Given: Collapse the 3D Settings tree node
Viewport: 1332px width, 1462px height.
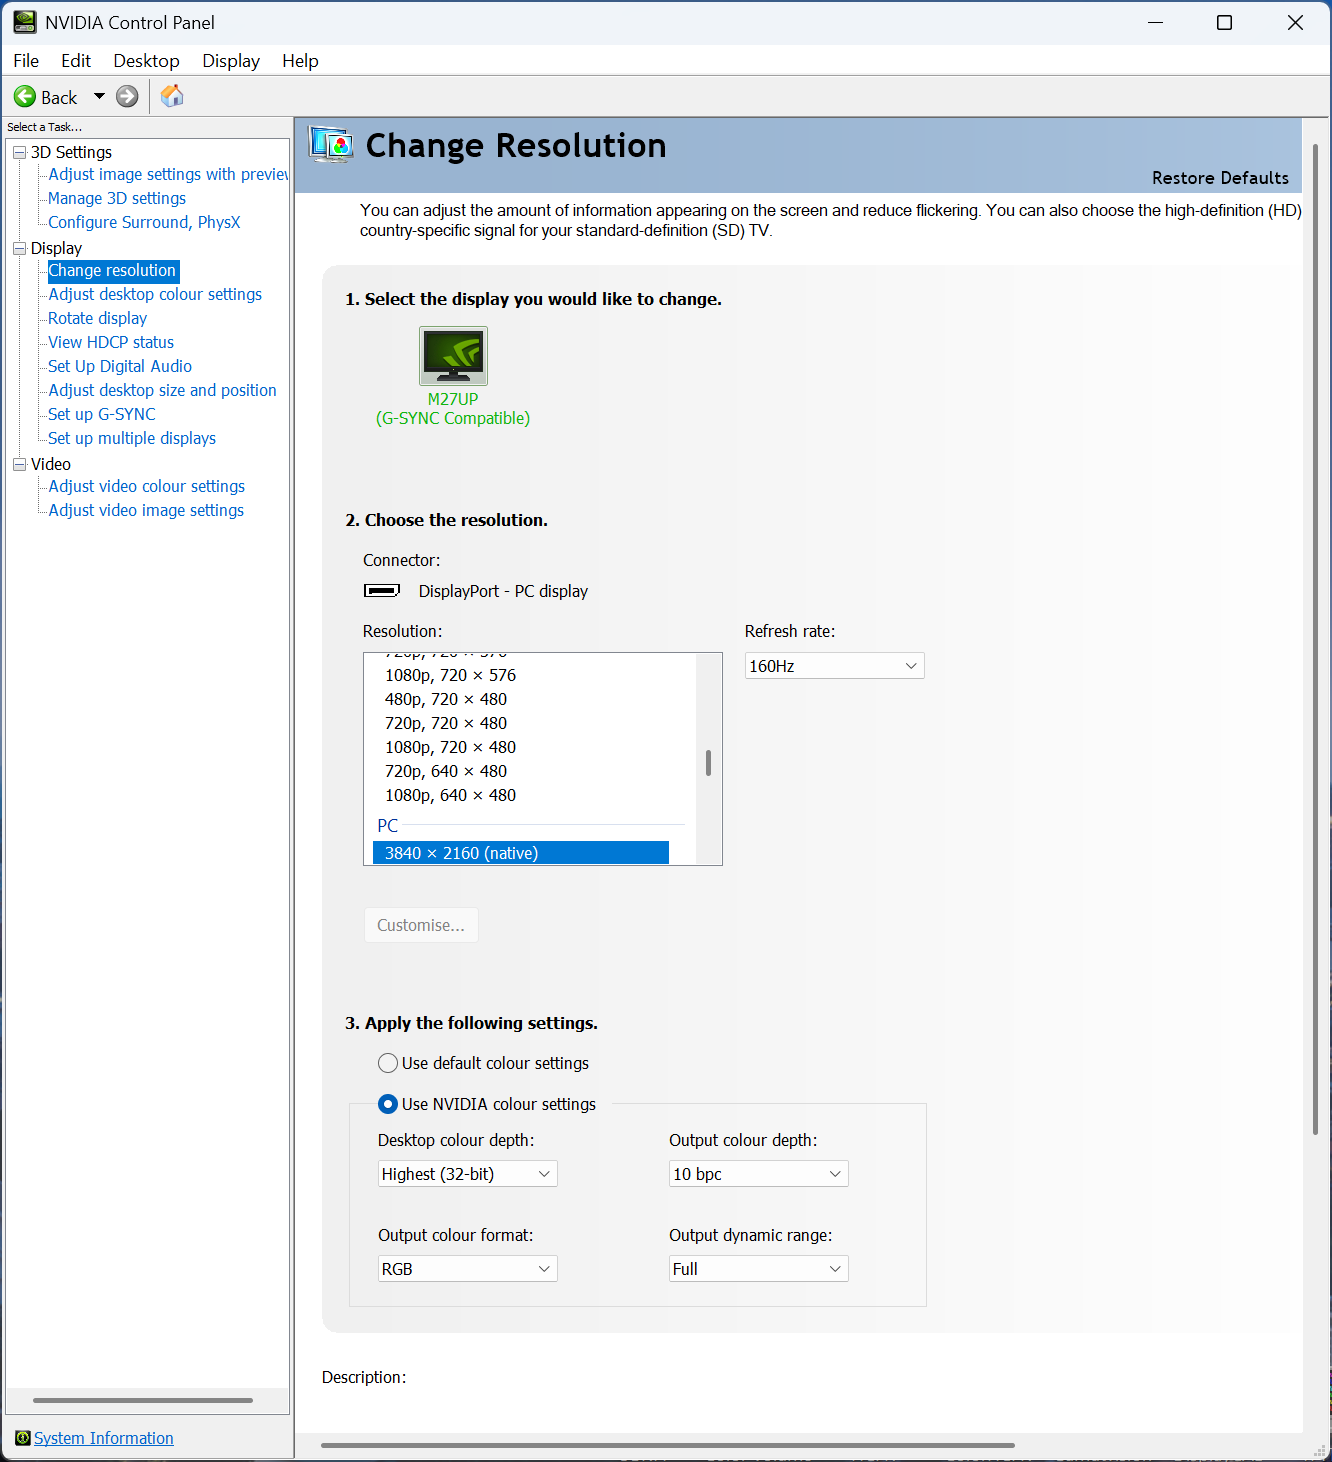Looking at the screenshot, I should [19, 152].
